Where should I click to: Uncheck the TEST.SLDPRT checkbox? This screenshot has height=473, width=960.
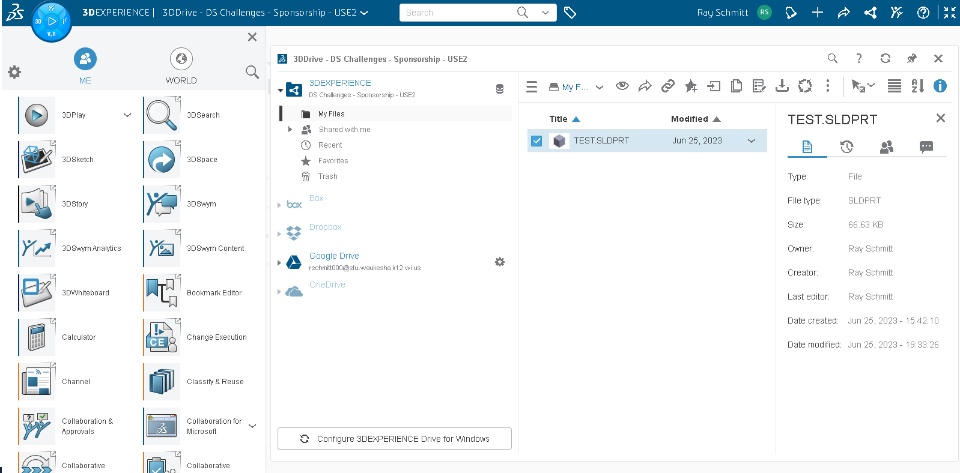[536, 141]
